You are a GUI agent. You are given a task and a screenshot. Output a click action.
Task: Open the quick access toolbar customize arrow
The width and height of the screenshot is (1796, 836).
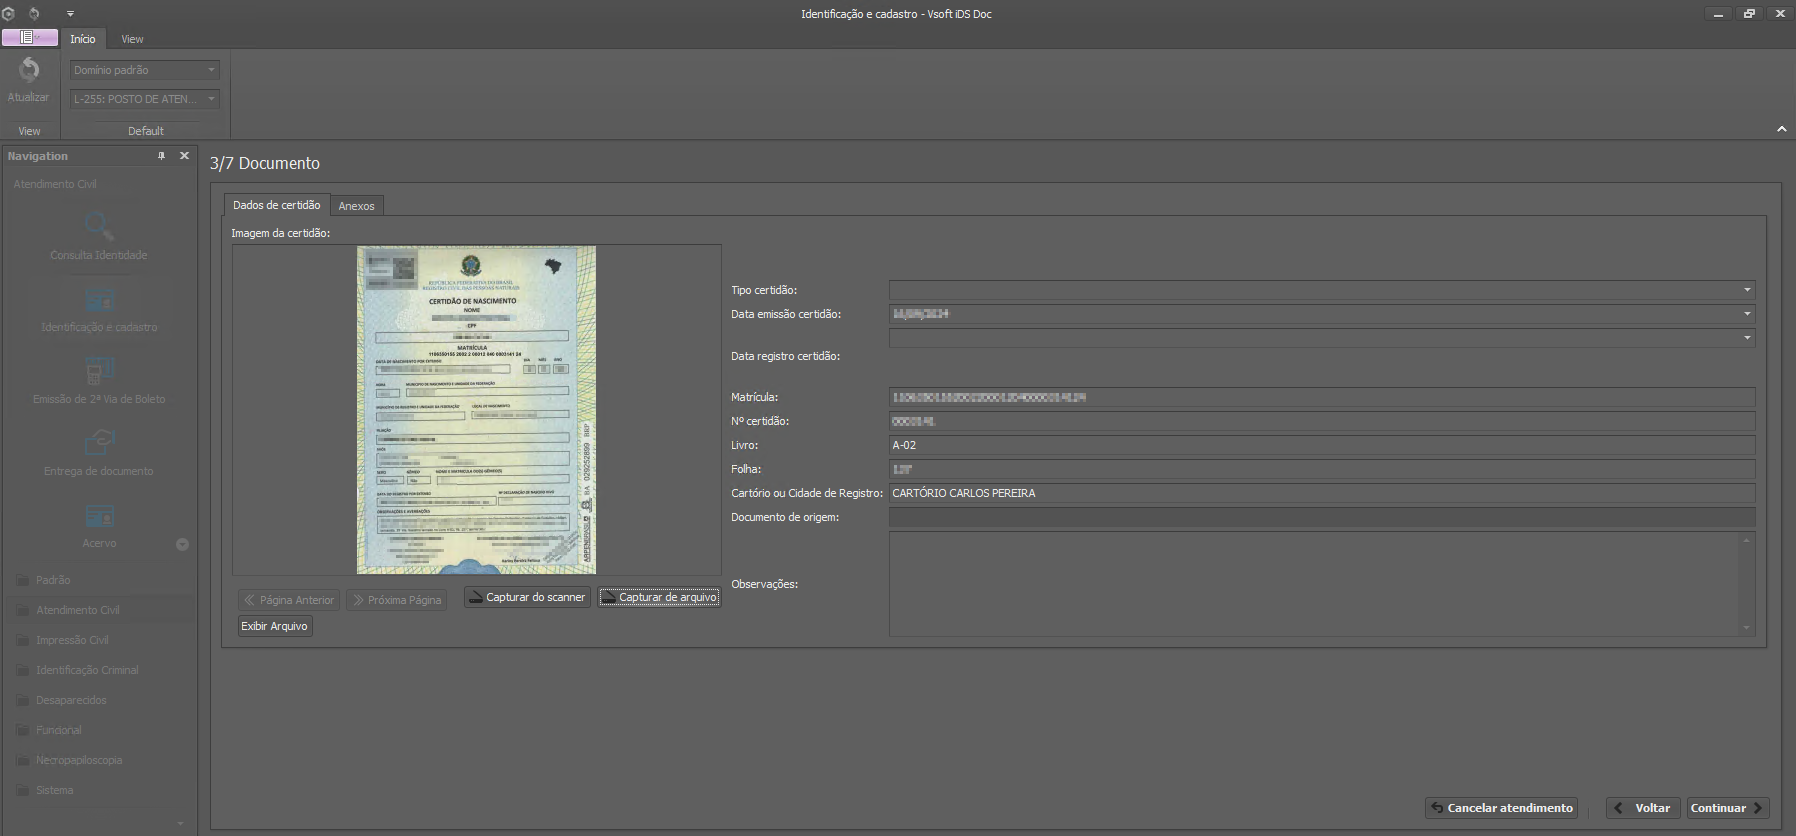click(70, 14)
